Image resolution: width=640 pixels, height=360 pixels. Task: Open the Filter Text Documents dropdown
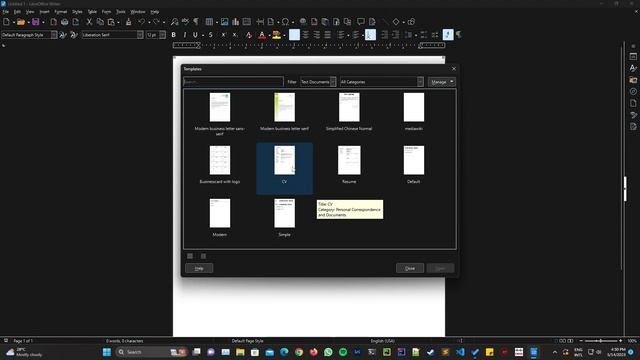point(318,82)
